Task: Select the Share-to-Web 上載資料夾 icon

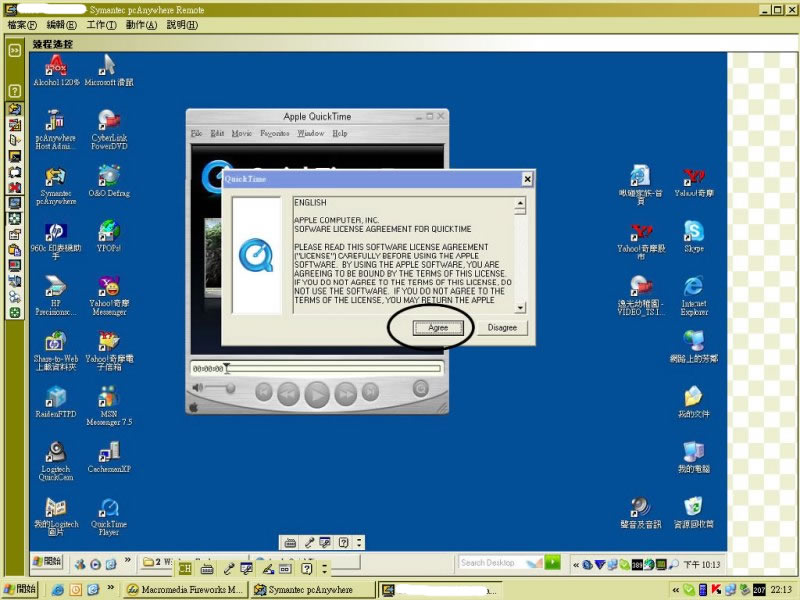Action: pos(56,351)
